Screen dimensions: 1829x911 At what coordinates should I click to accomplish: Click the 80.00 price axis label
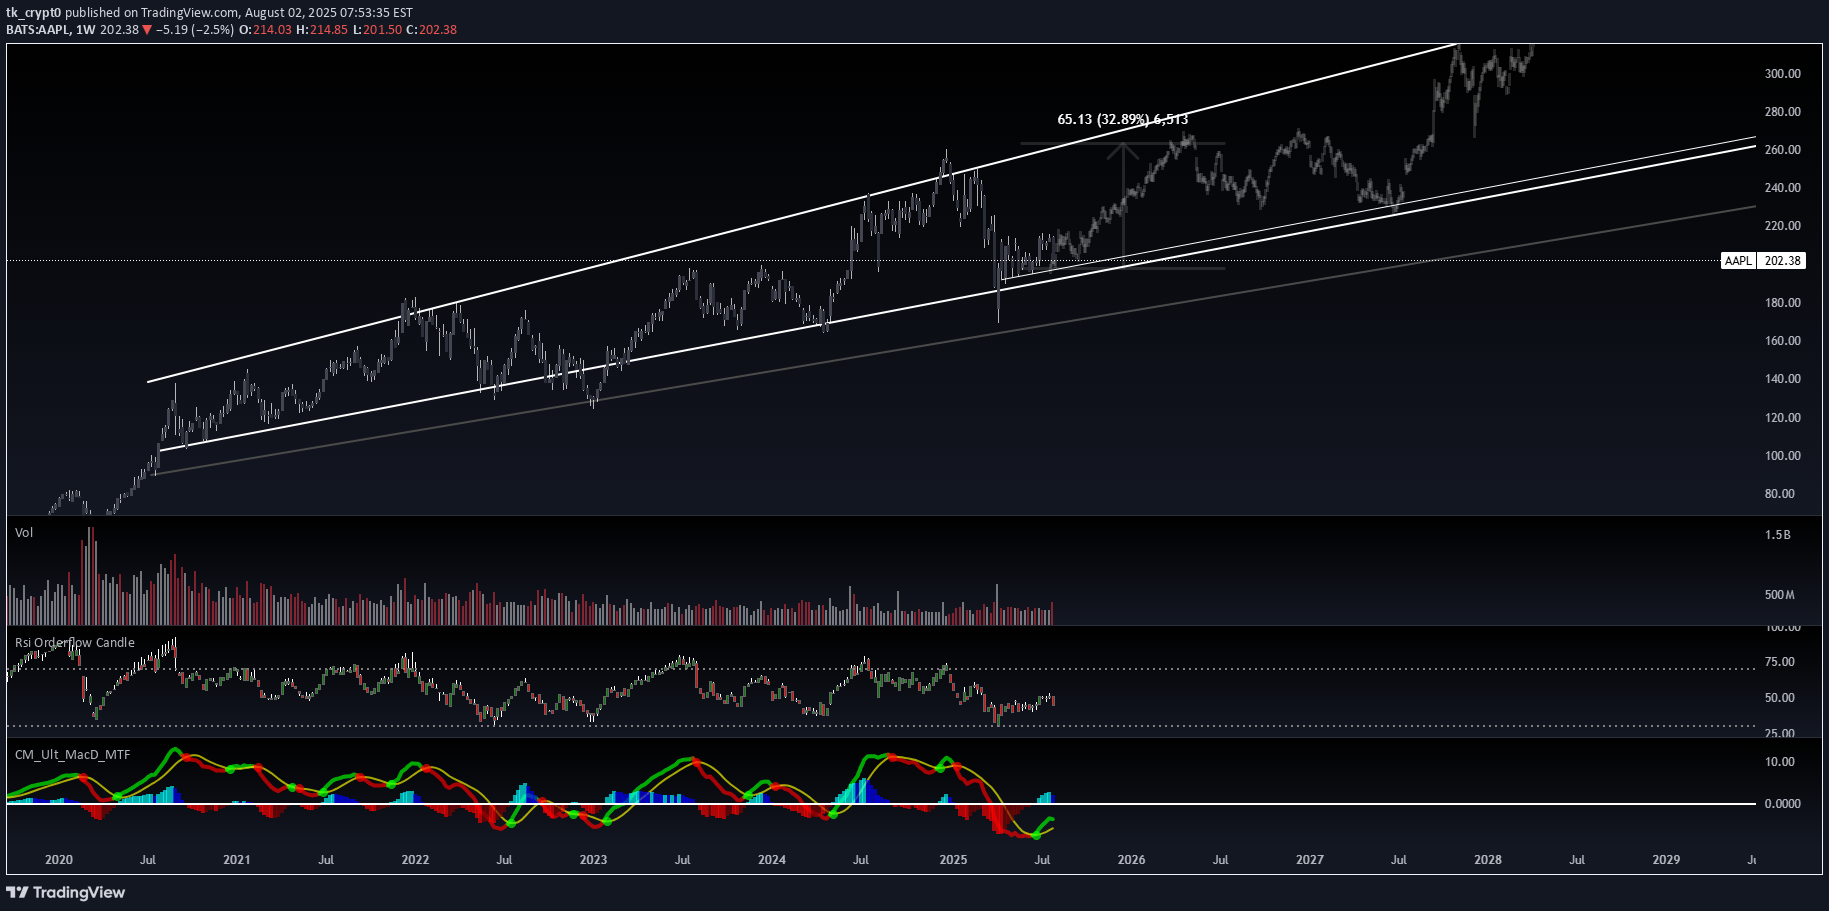[1780, 494]
